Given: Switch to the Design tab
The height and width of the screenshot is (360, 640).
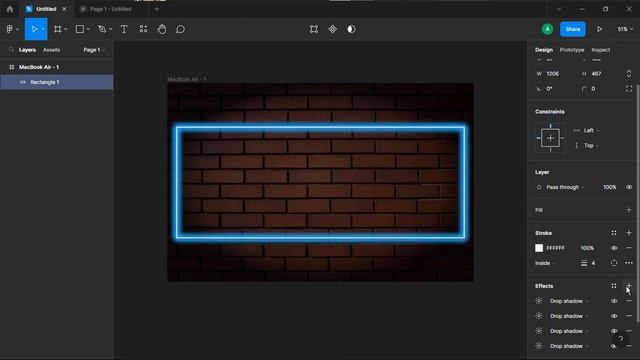Looking at the screenshot, I should (544, 50).
